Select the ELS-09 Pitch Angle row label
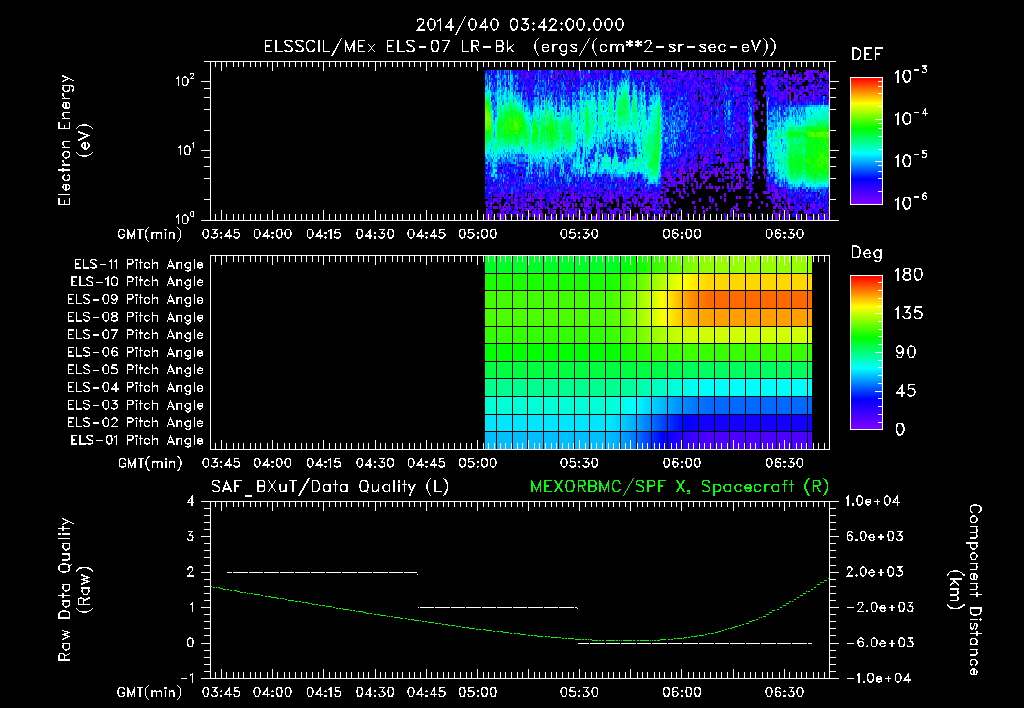1024x708 pixels. pos(136,300)
